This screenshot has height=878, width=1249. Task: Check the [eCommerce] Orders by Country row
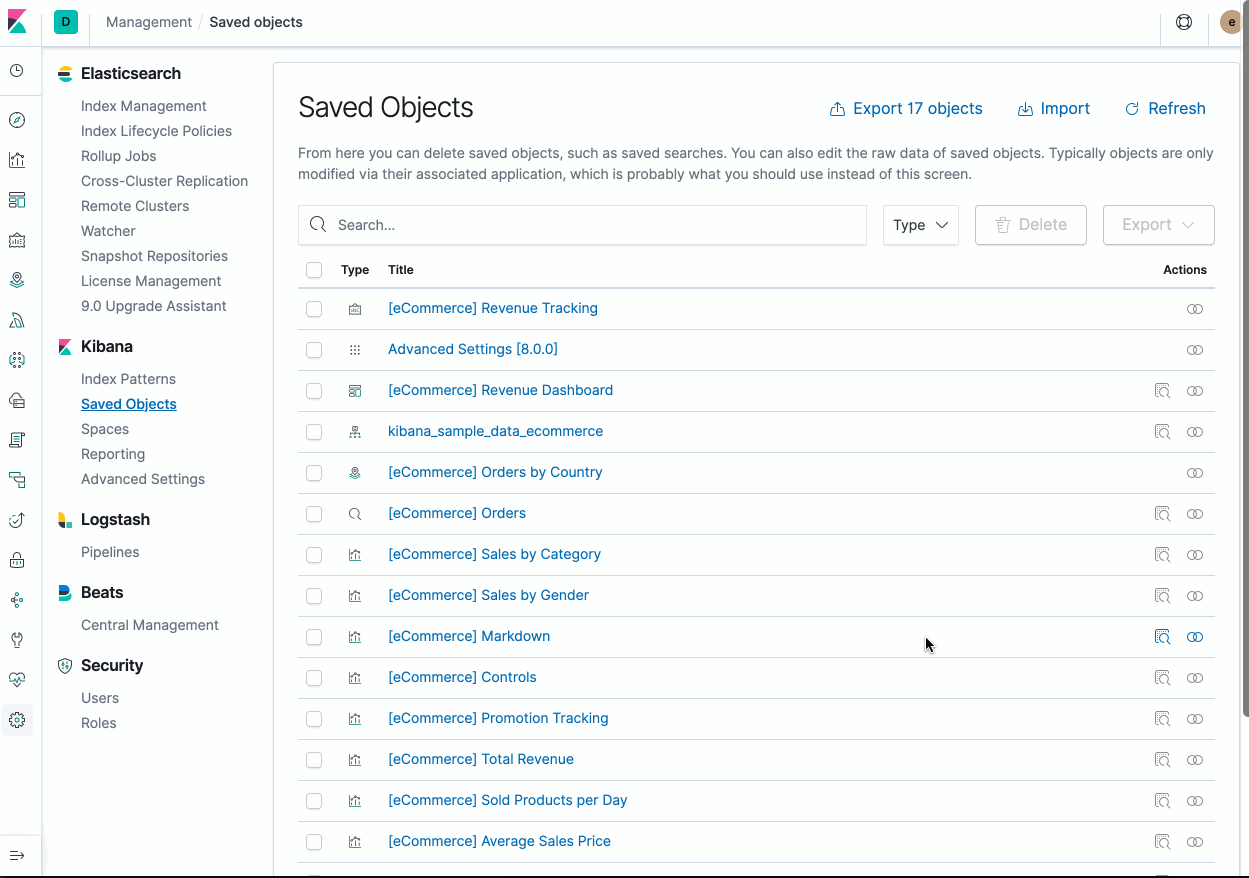tap(314, 473)
